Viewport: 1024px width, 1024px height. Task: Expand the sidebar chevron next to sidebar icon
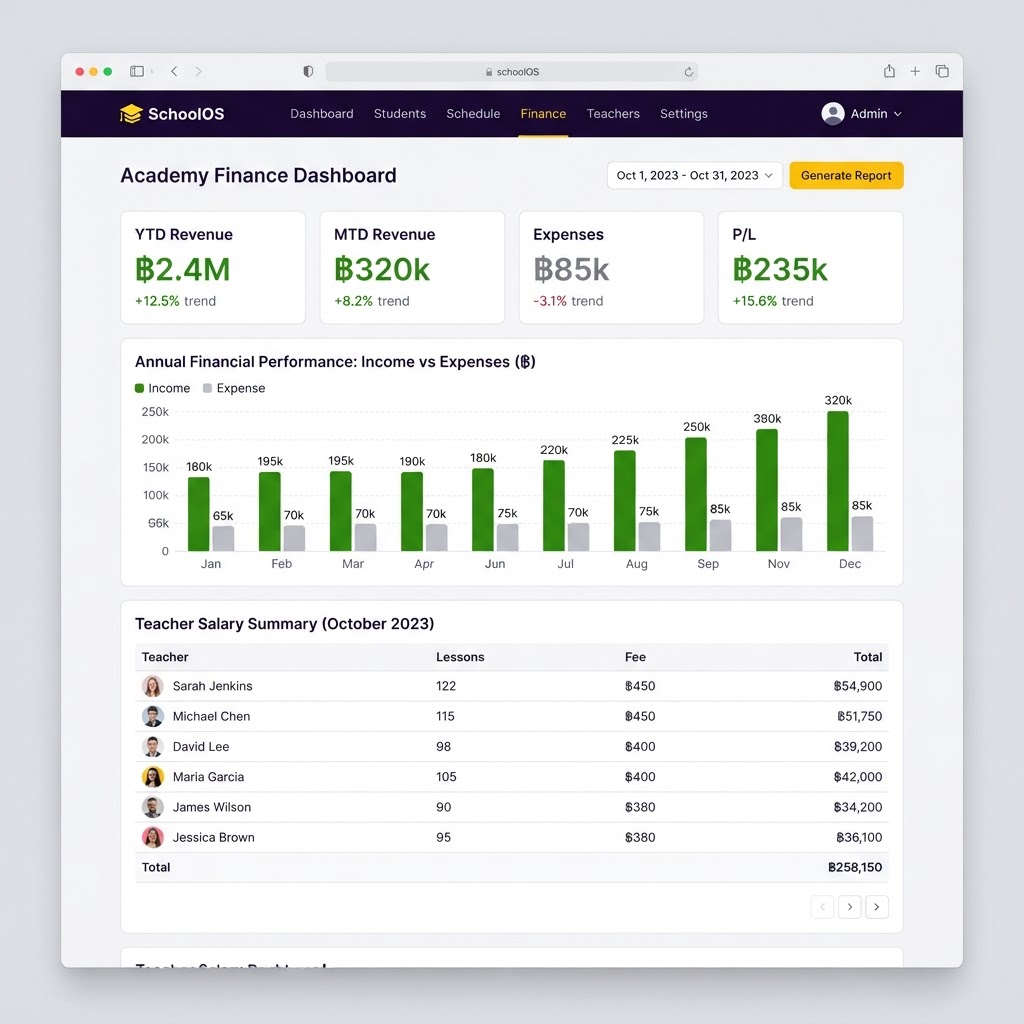pyautogui.click(x=152, y=71)
